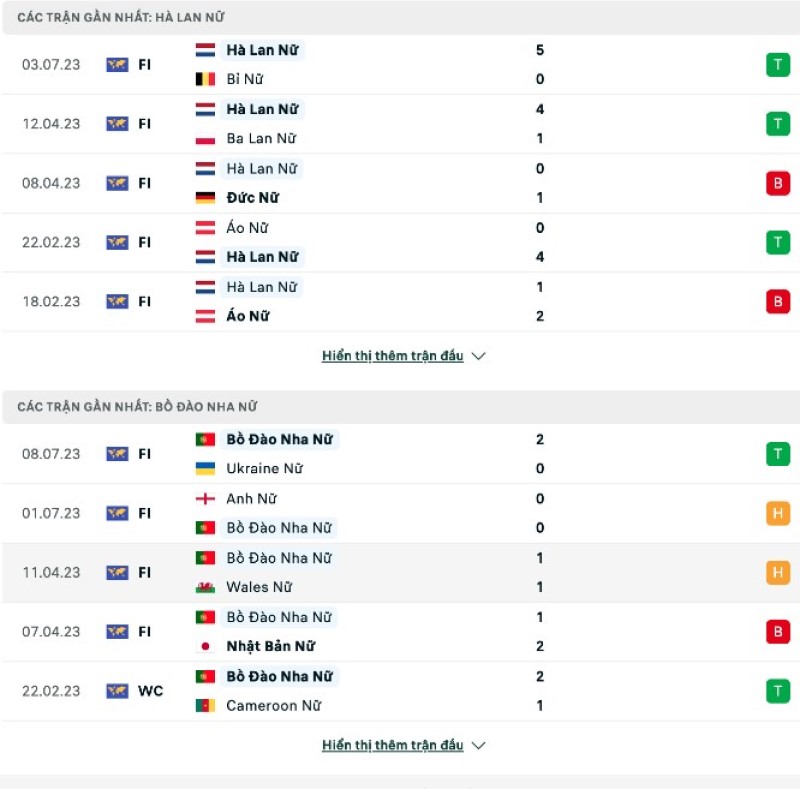Click the Cameroon flag next to Cameroon Nữ
The width and height of the screenshot is (800, 789).
(205, 706)
